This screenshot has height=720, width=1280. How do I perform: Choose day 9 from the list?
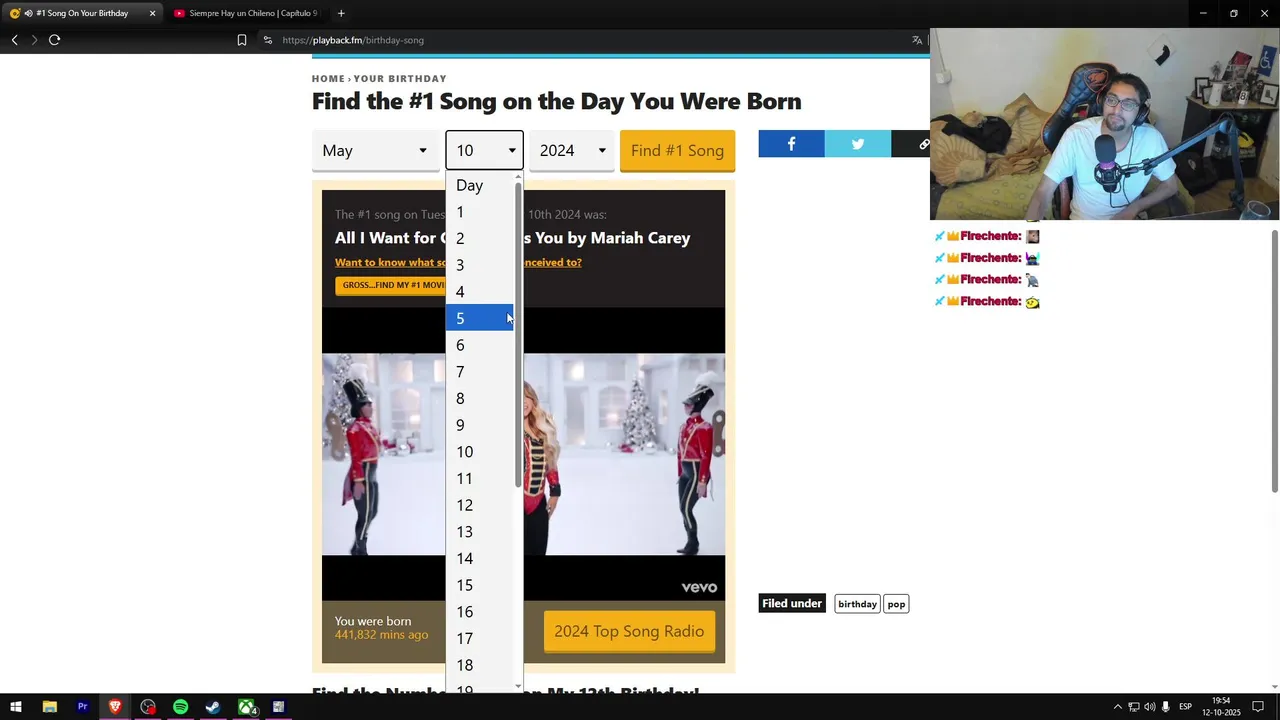click(480, 425)
